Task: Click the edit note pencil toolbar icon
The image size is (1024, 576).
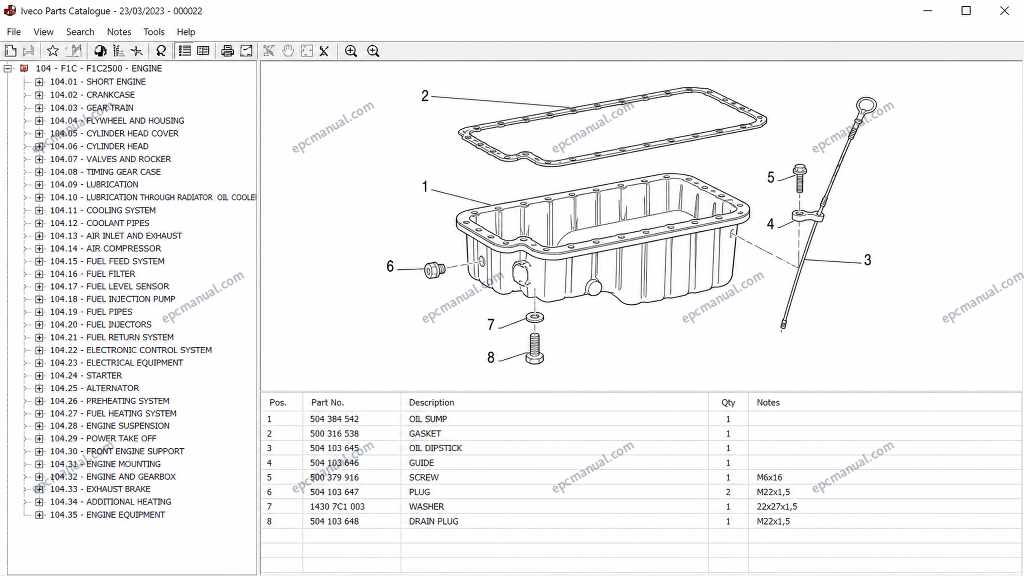Action: pyautogui.click(x=74, y=51)
